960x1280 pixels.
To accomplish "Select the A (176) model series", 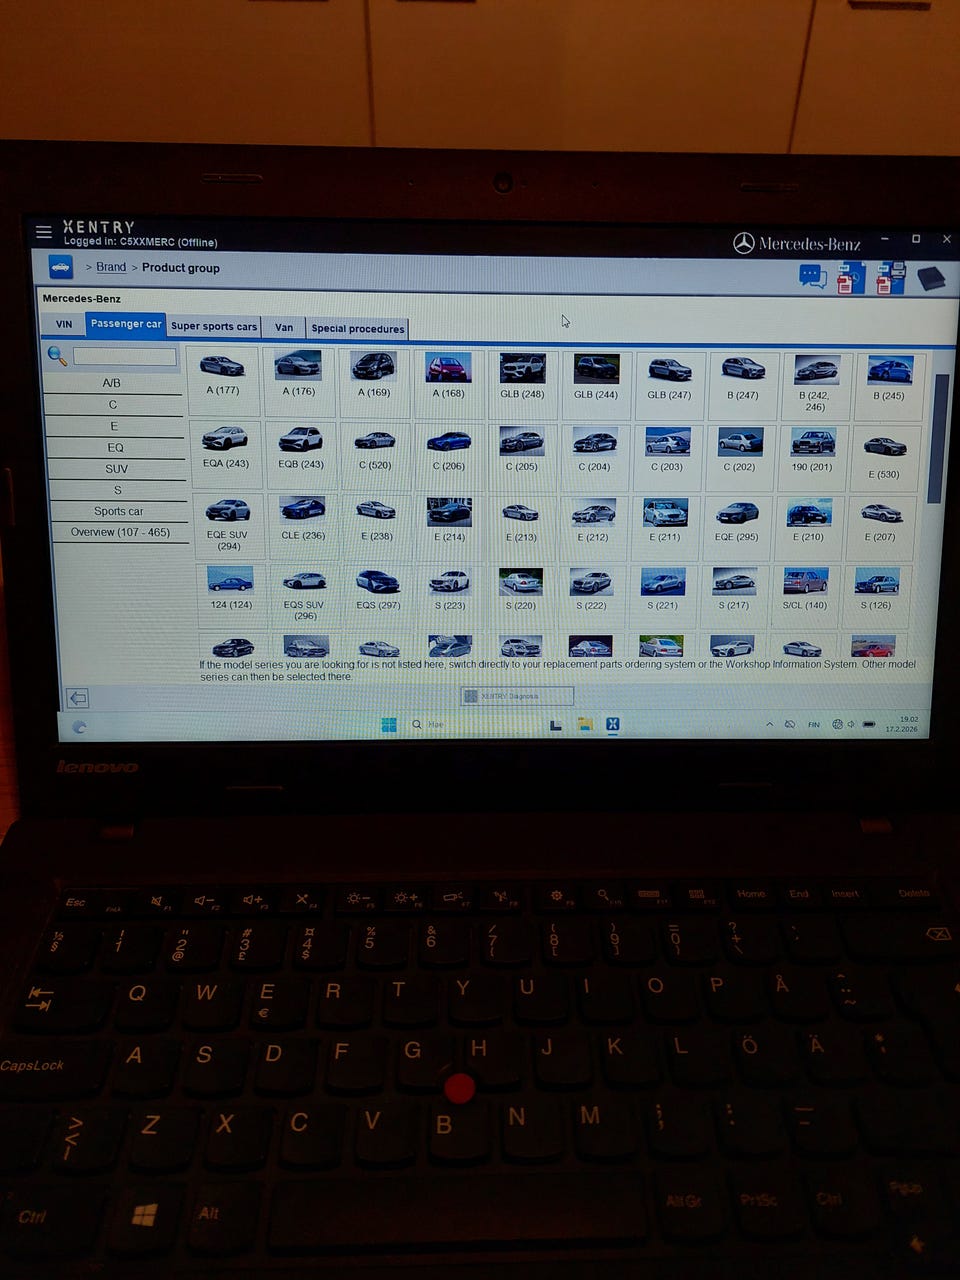I will click(298, 381).
